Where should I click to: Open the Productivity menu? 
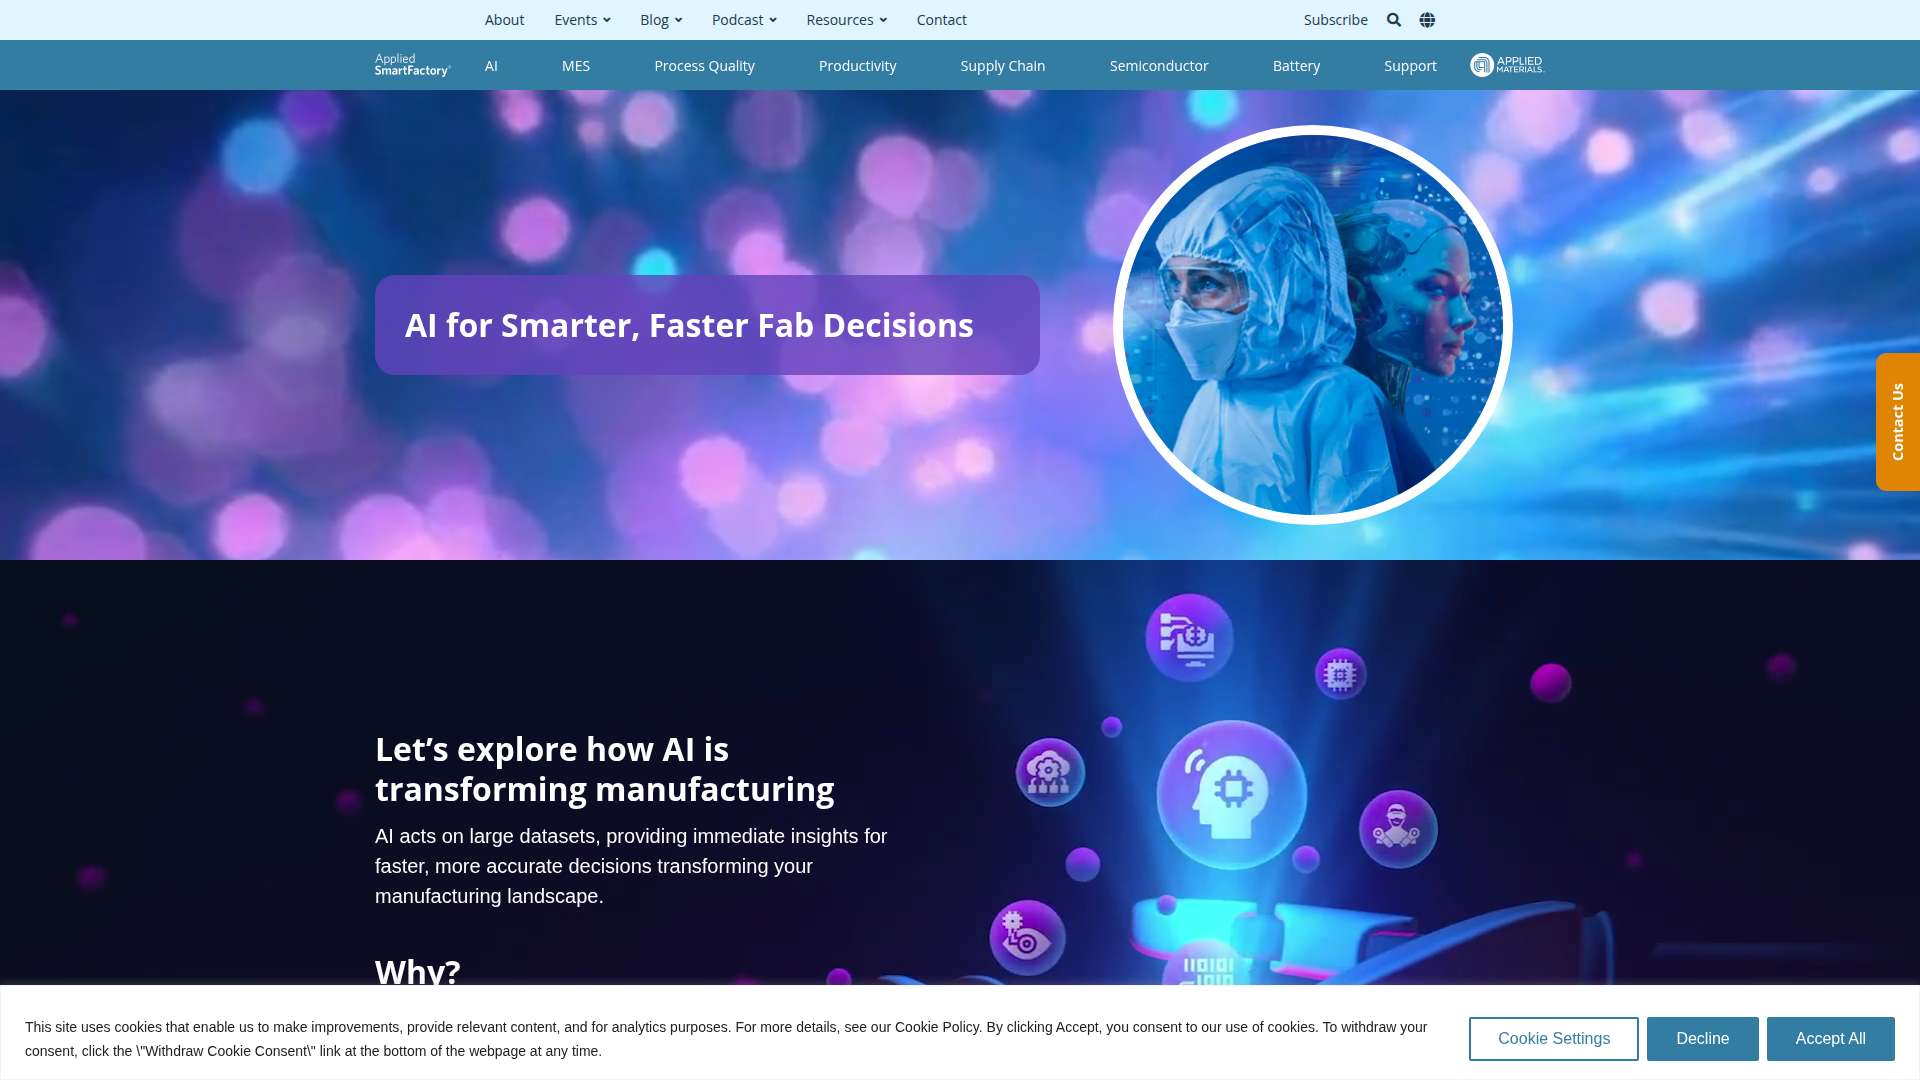[857, 66]
